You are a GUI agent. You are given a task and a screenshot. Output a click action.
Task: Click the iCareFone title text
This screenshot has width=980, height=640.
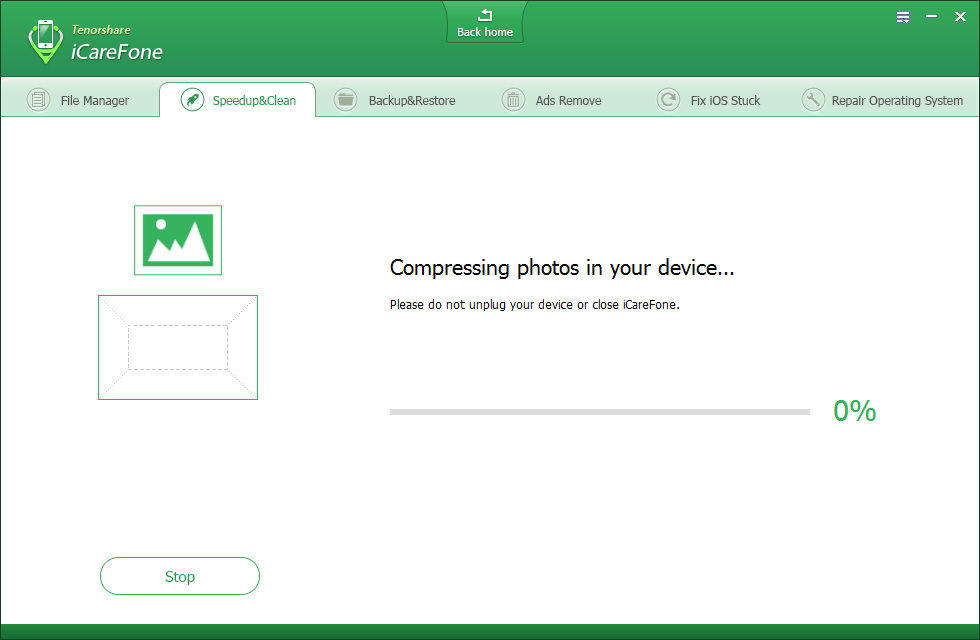tap(117, 52)
